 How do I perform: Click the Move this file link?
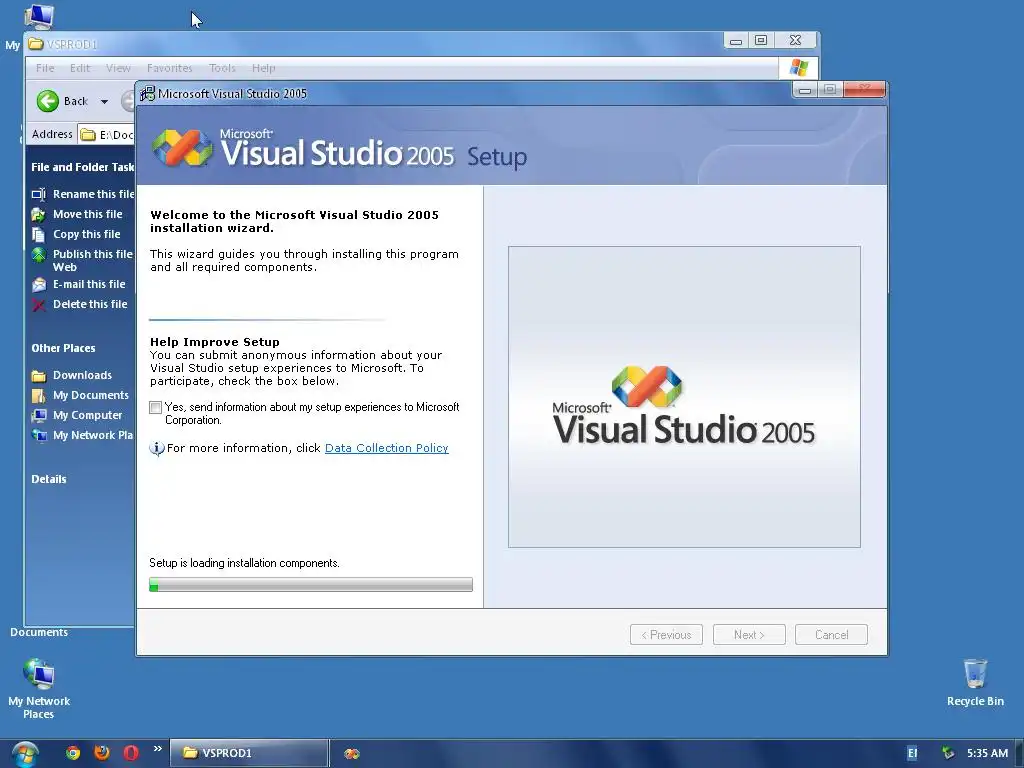pyautogui.click(x=88, y=214)
